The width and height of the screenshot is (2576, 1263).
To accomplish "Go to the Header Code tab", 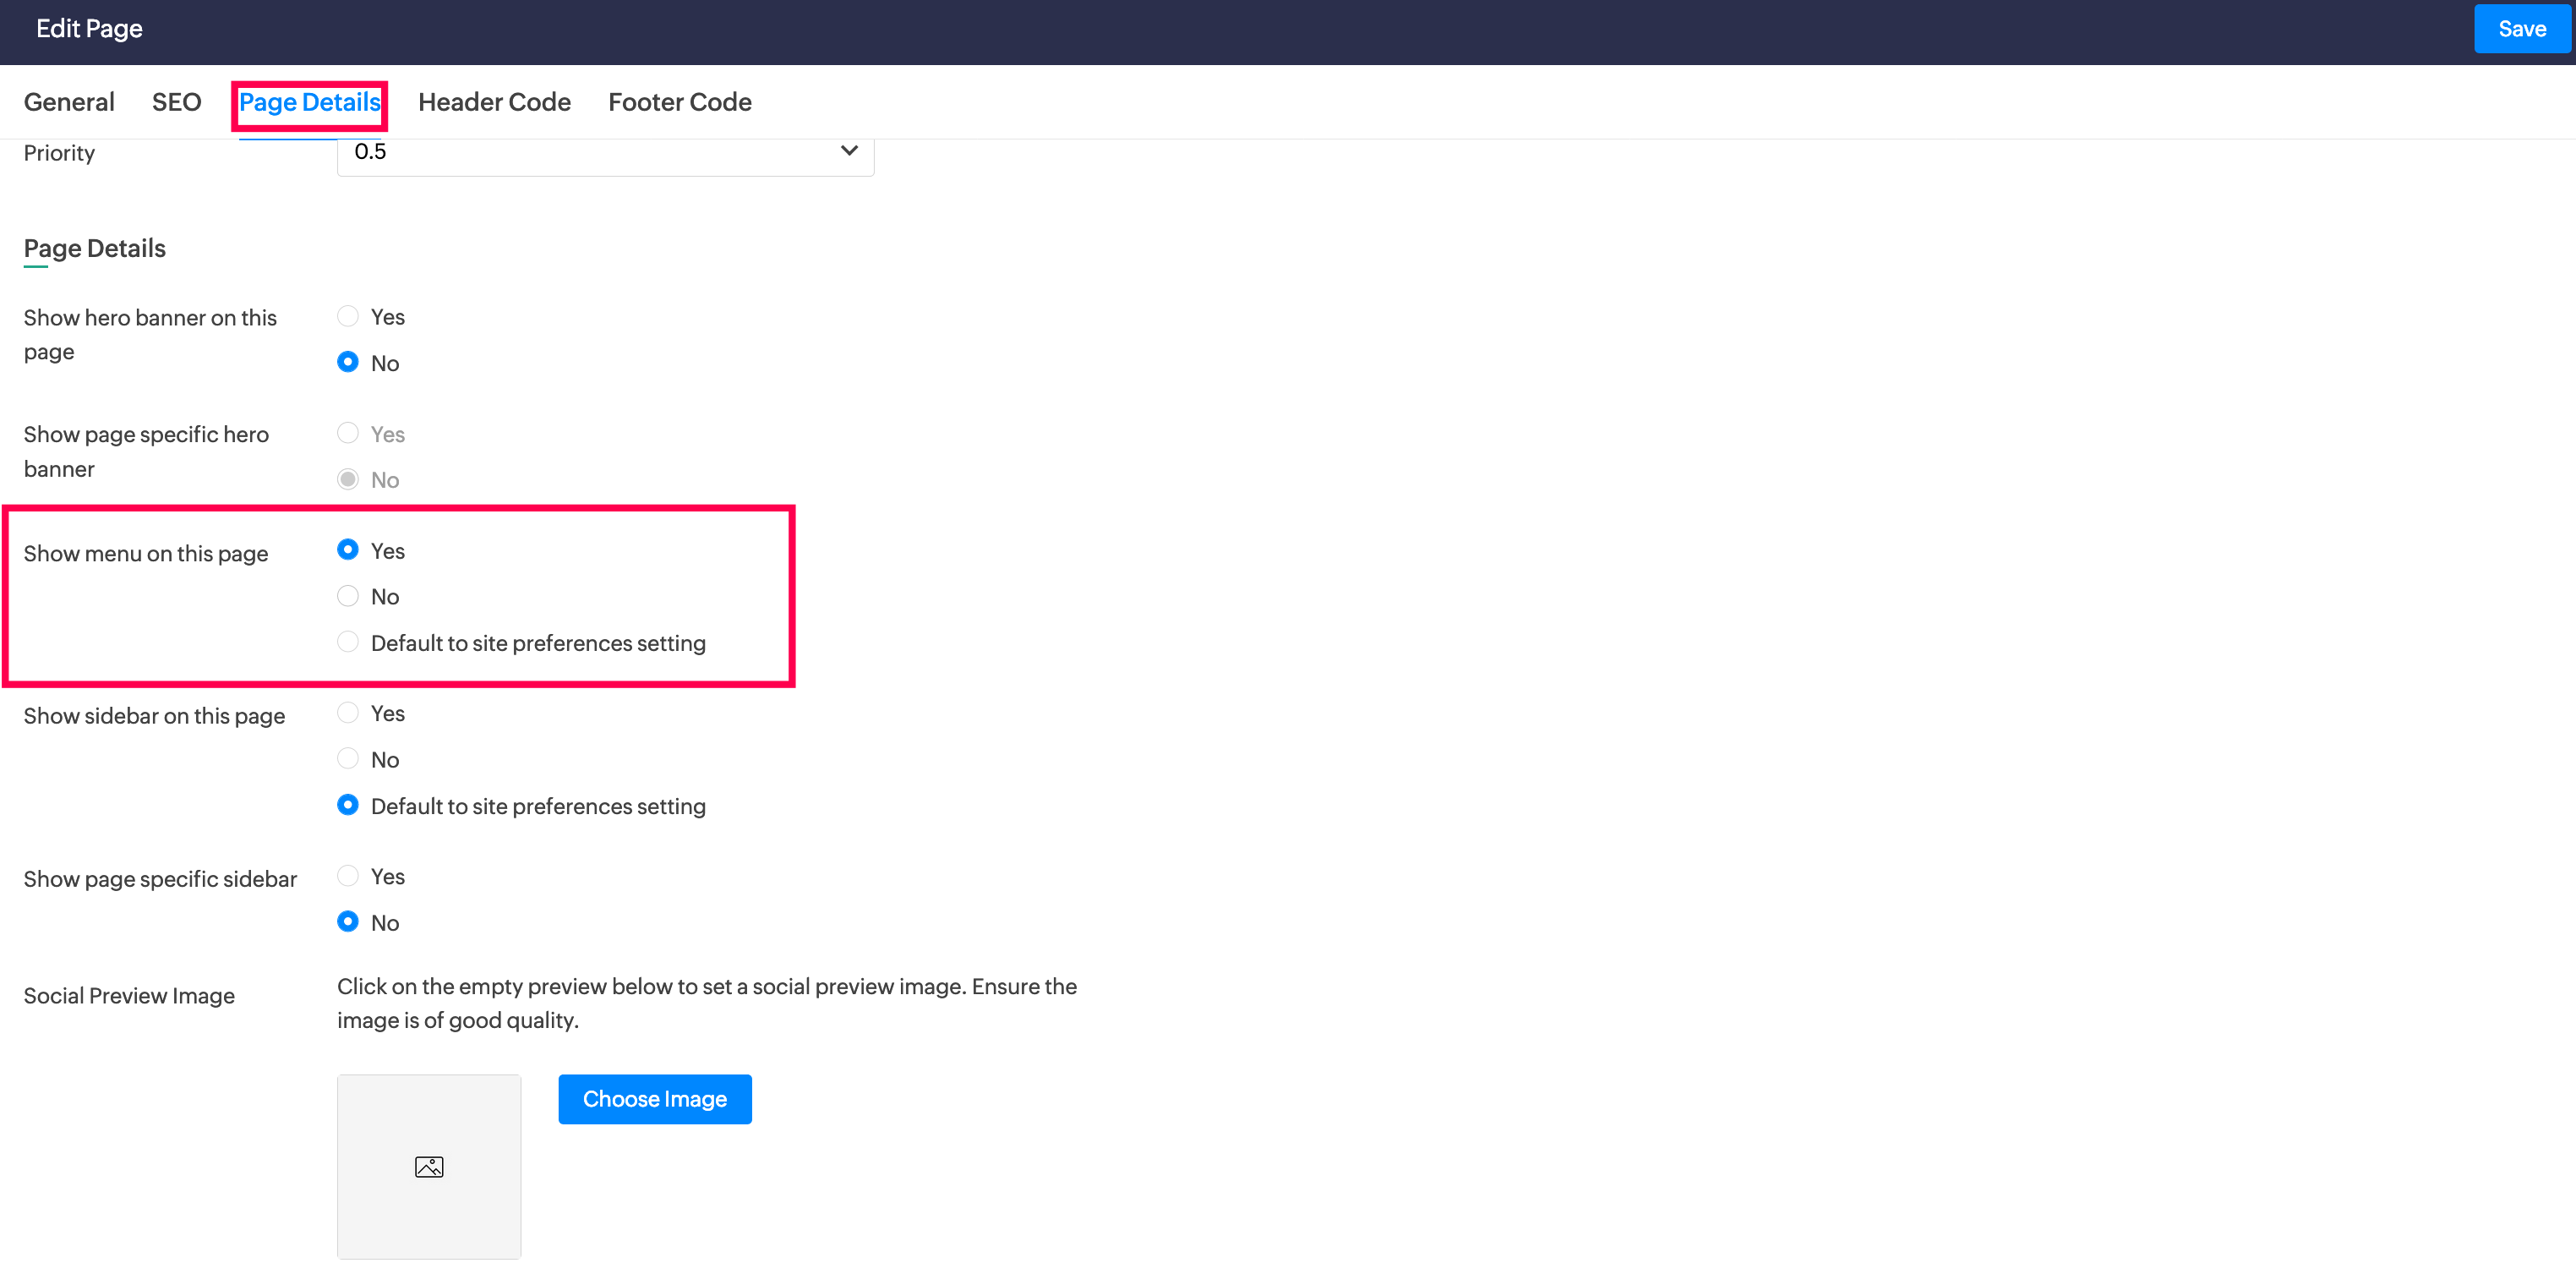I will pos(494,102).
